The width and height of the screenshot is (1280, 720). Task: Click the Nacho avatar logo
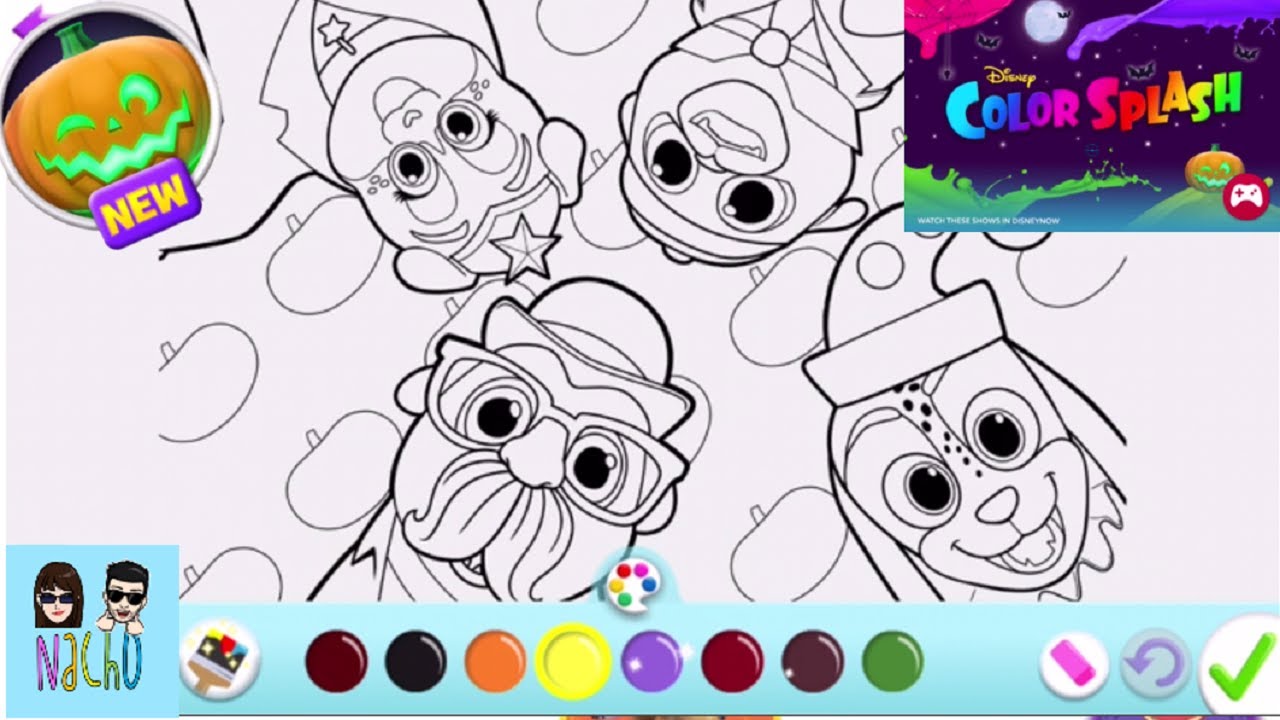[92, 631]
